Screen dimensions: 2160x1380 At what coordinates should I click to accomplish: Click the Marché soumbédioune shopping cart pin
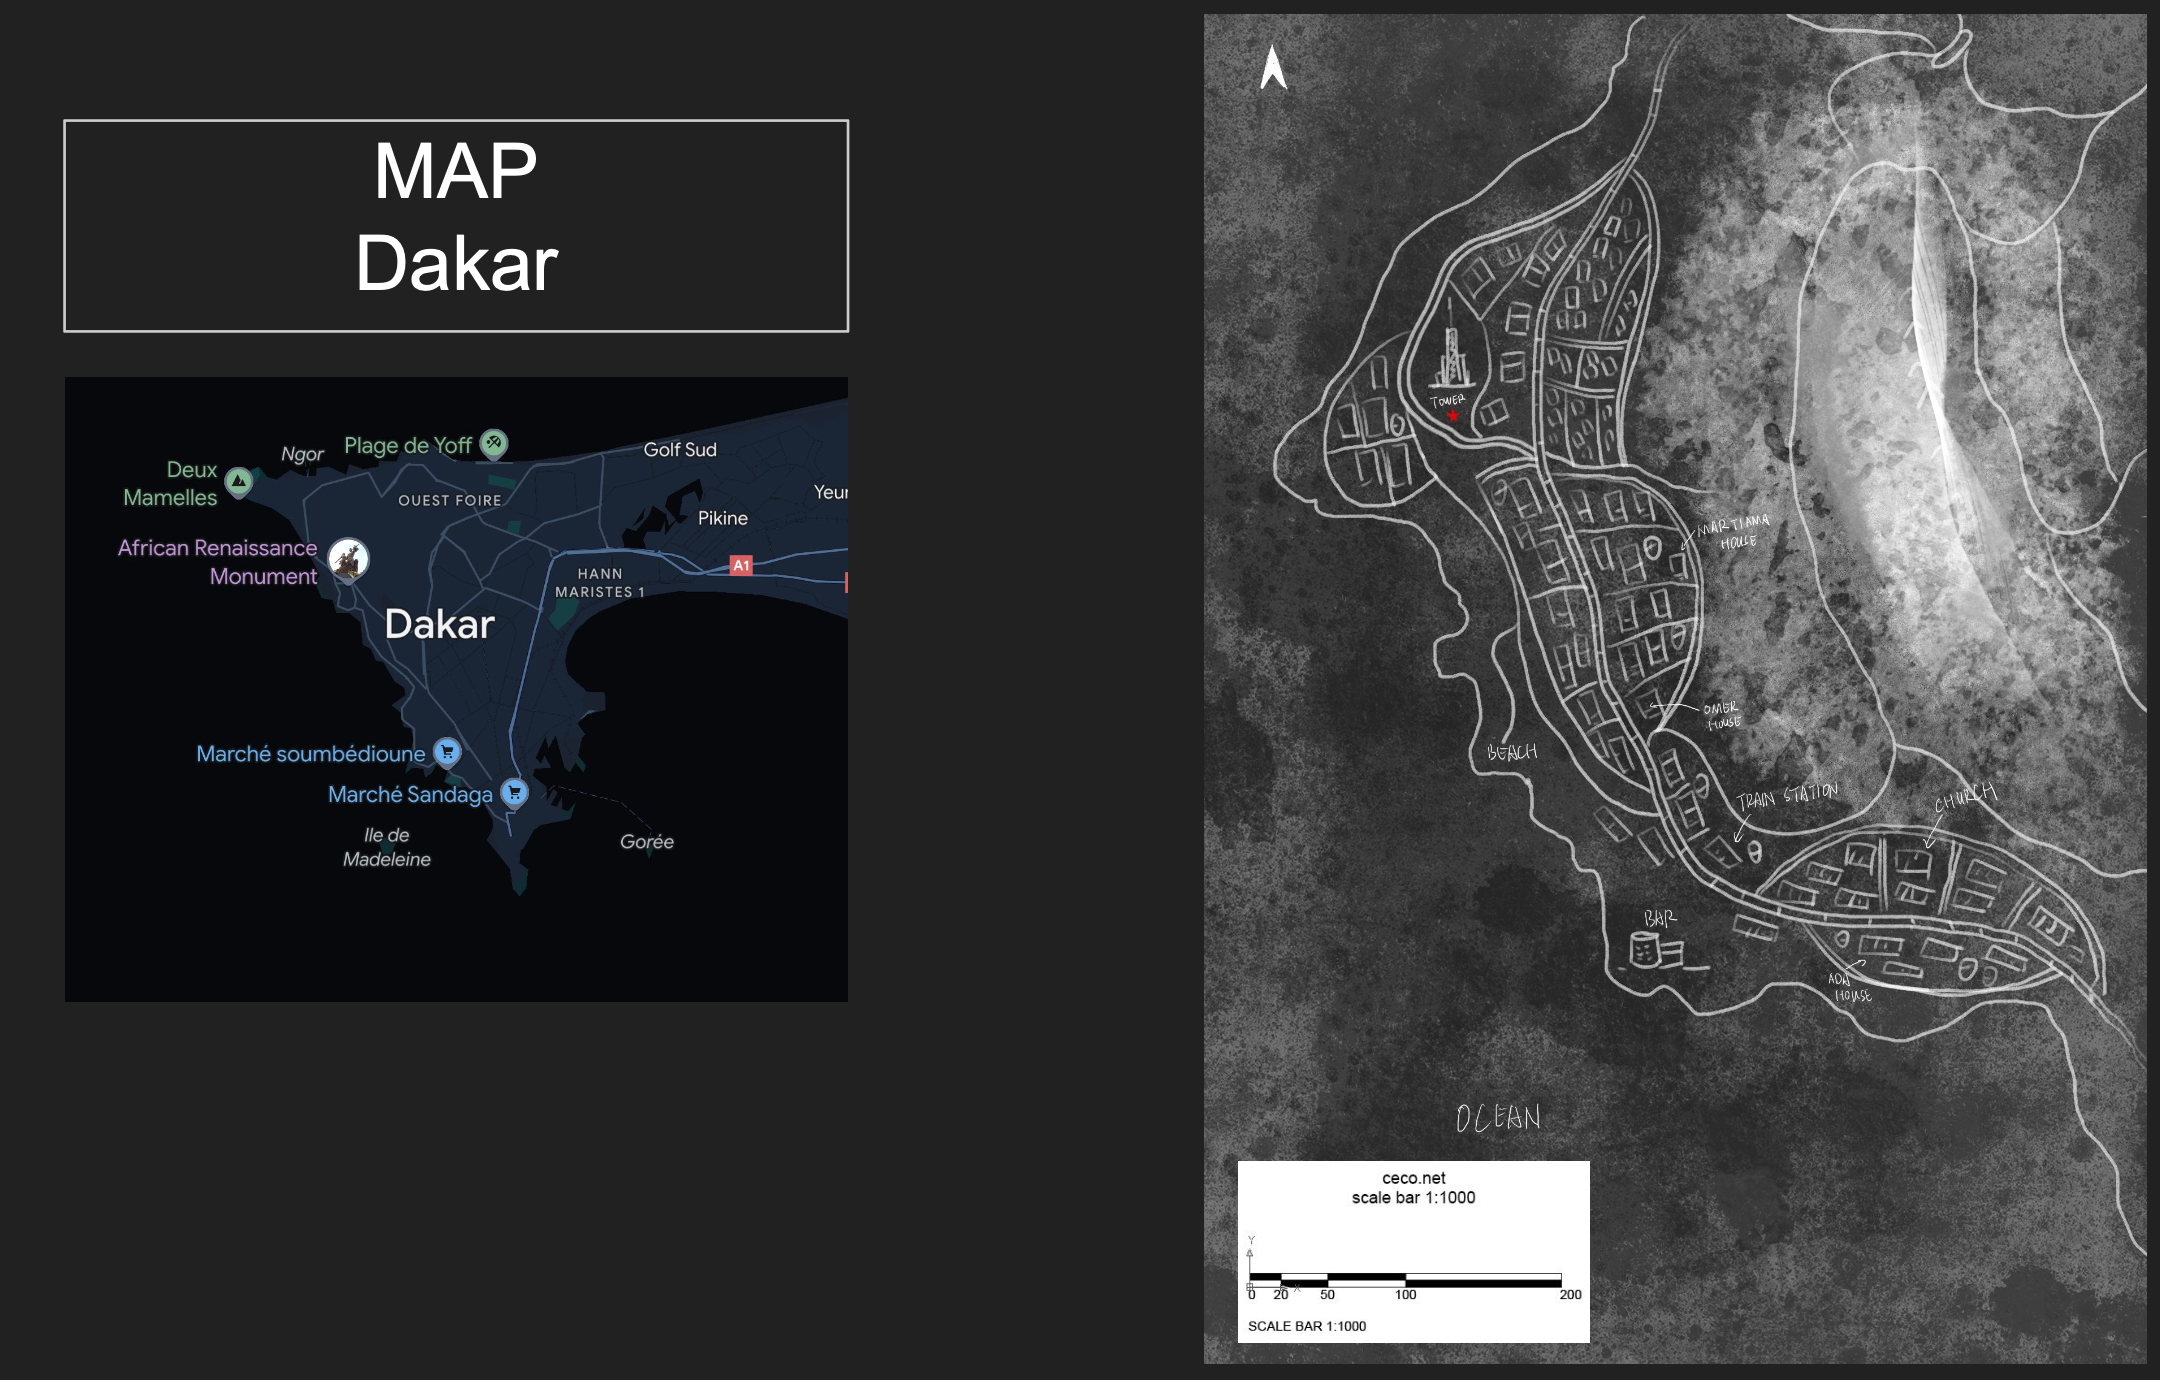click(447, 752)
